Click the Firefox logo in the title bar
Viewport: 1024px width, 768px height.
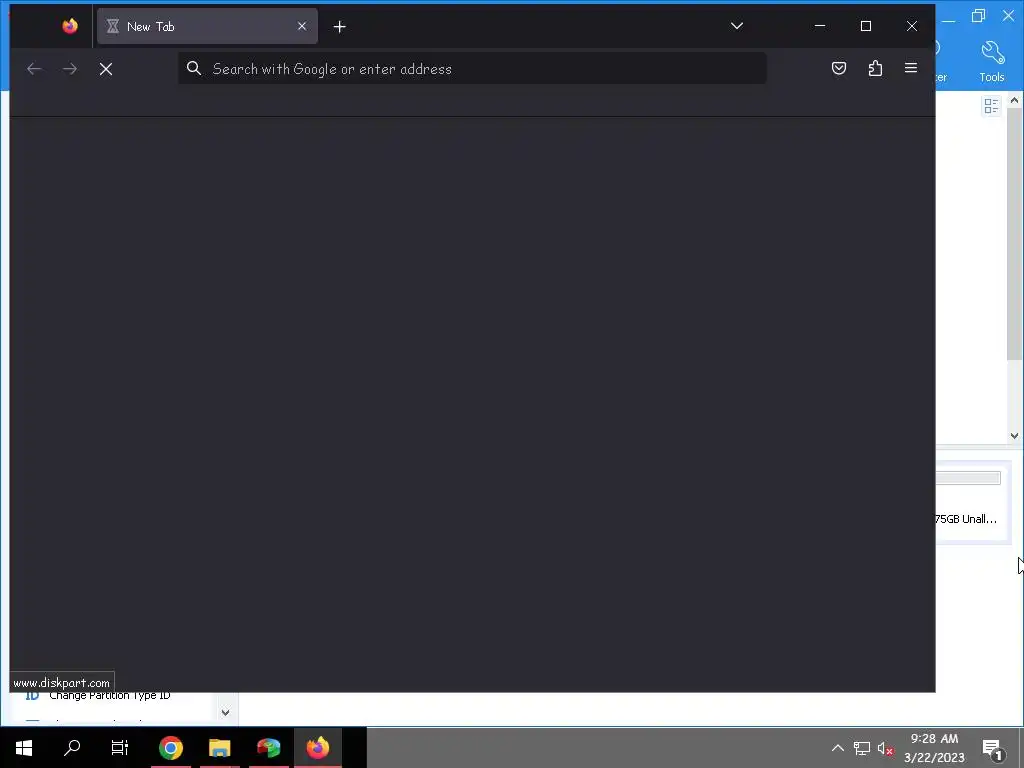pos(70,26)
